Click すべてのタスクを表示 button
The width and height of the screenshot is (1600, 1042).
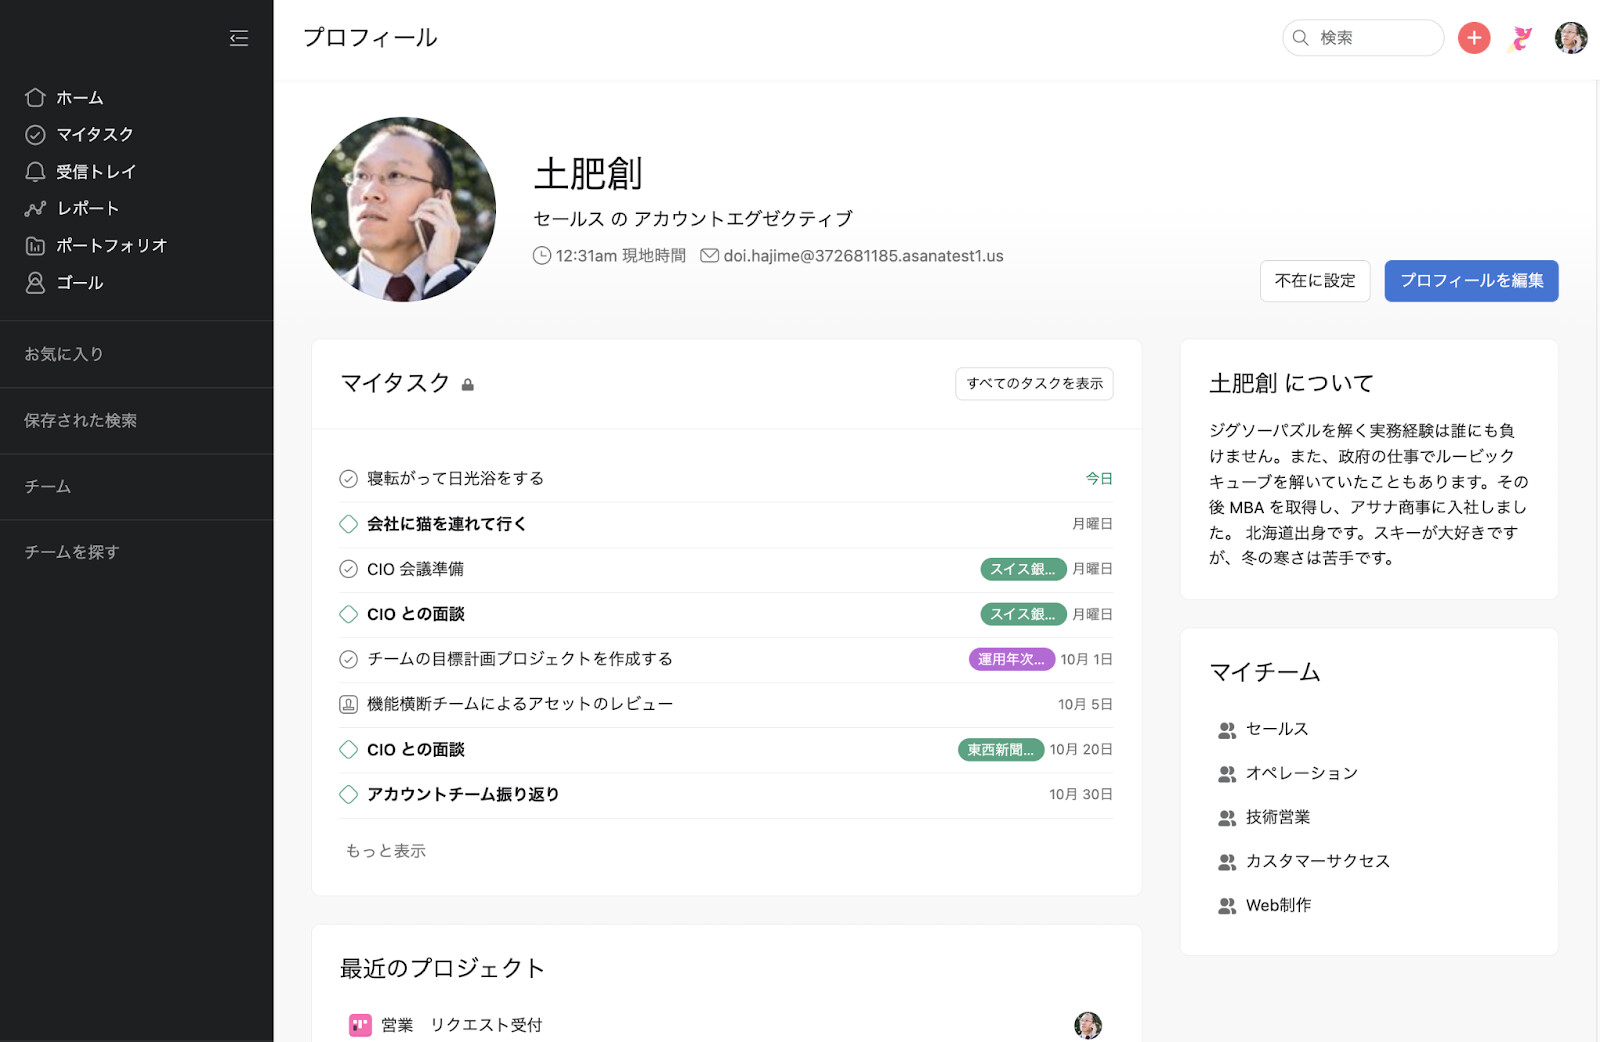coord(1035,384)
